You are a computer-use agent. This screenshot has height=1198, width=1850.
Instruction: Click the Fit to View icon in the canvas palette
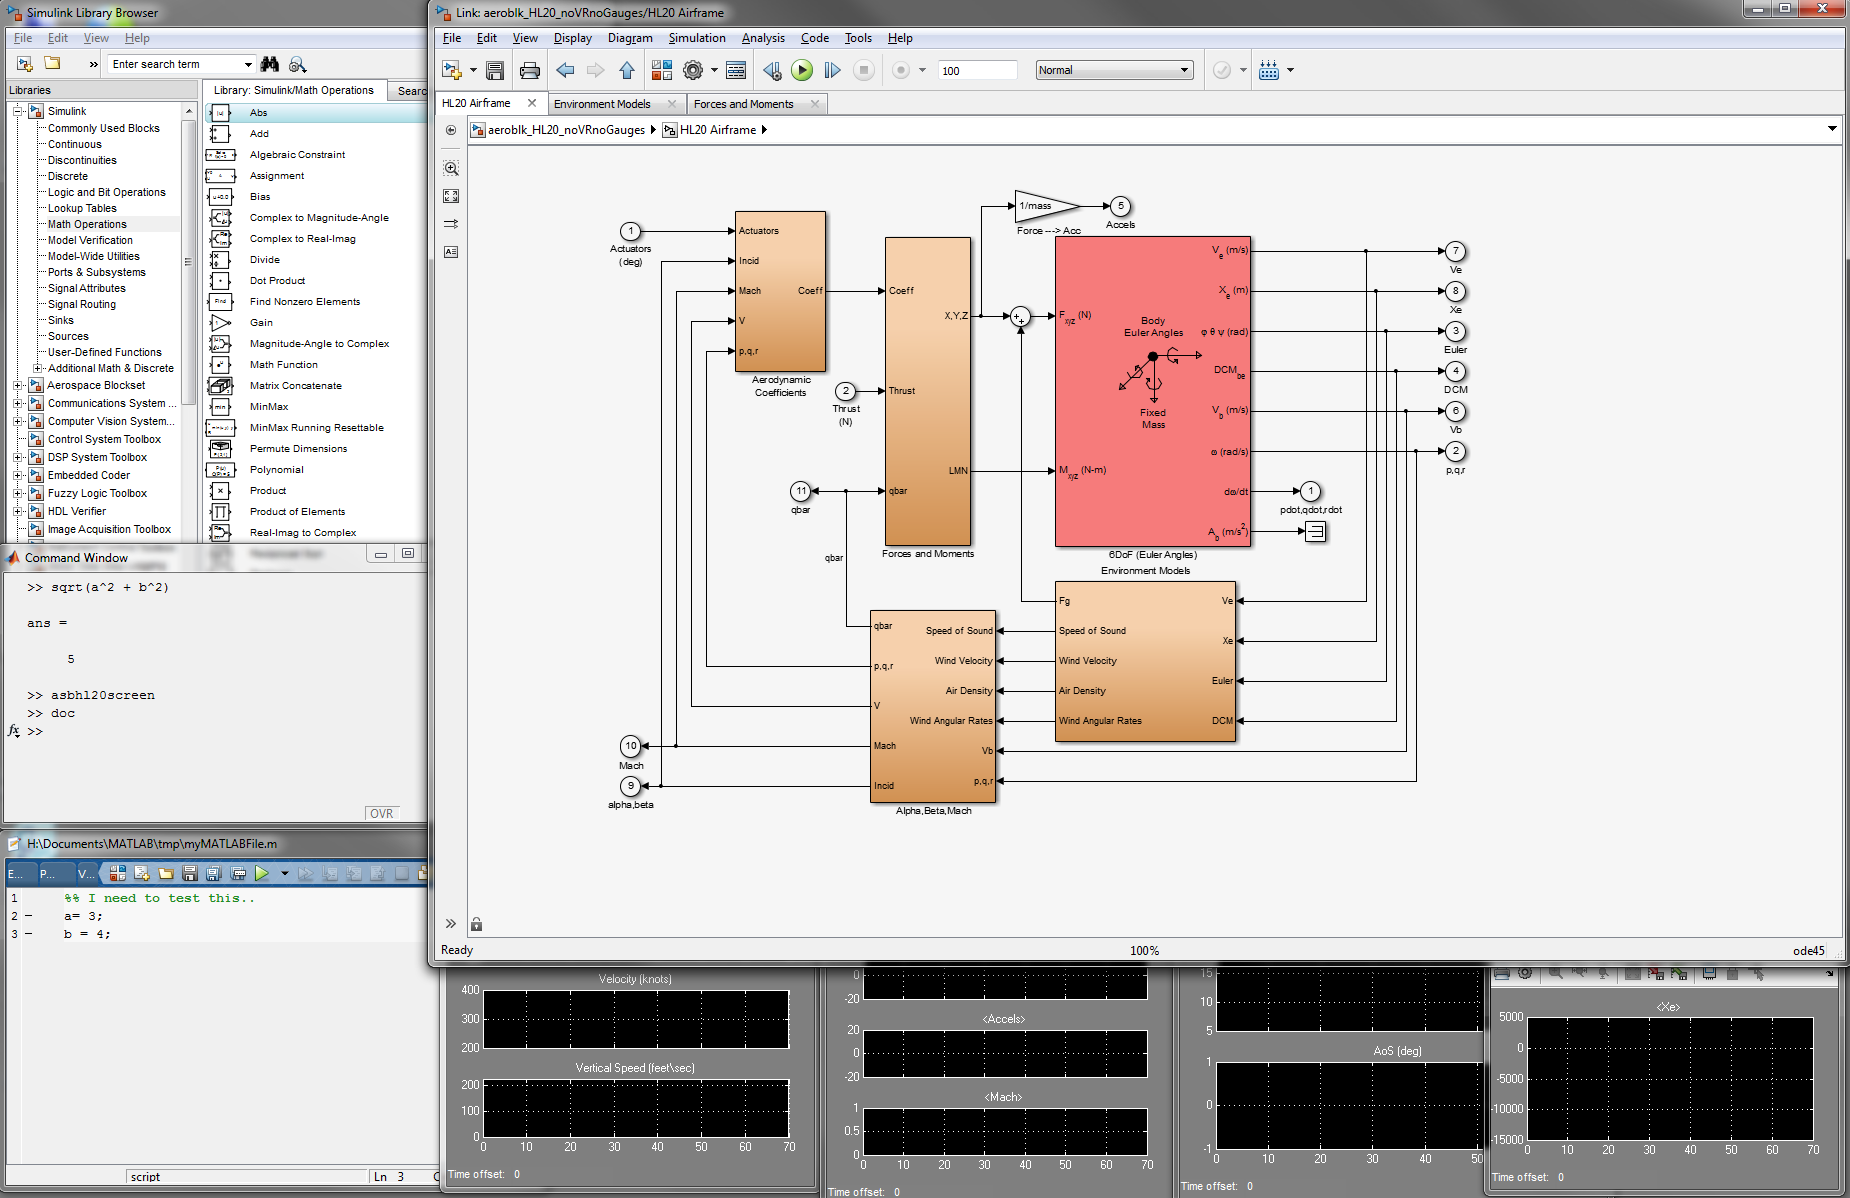click(x=451, y=196)
